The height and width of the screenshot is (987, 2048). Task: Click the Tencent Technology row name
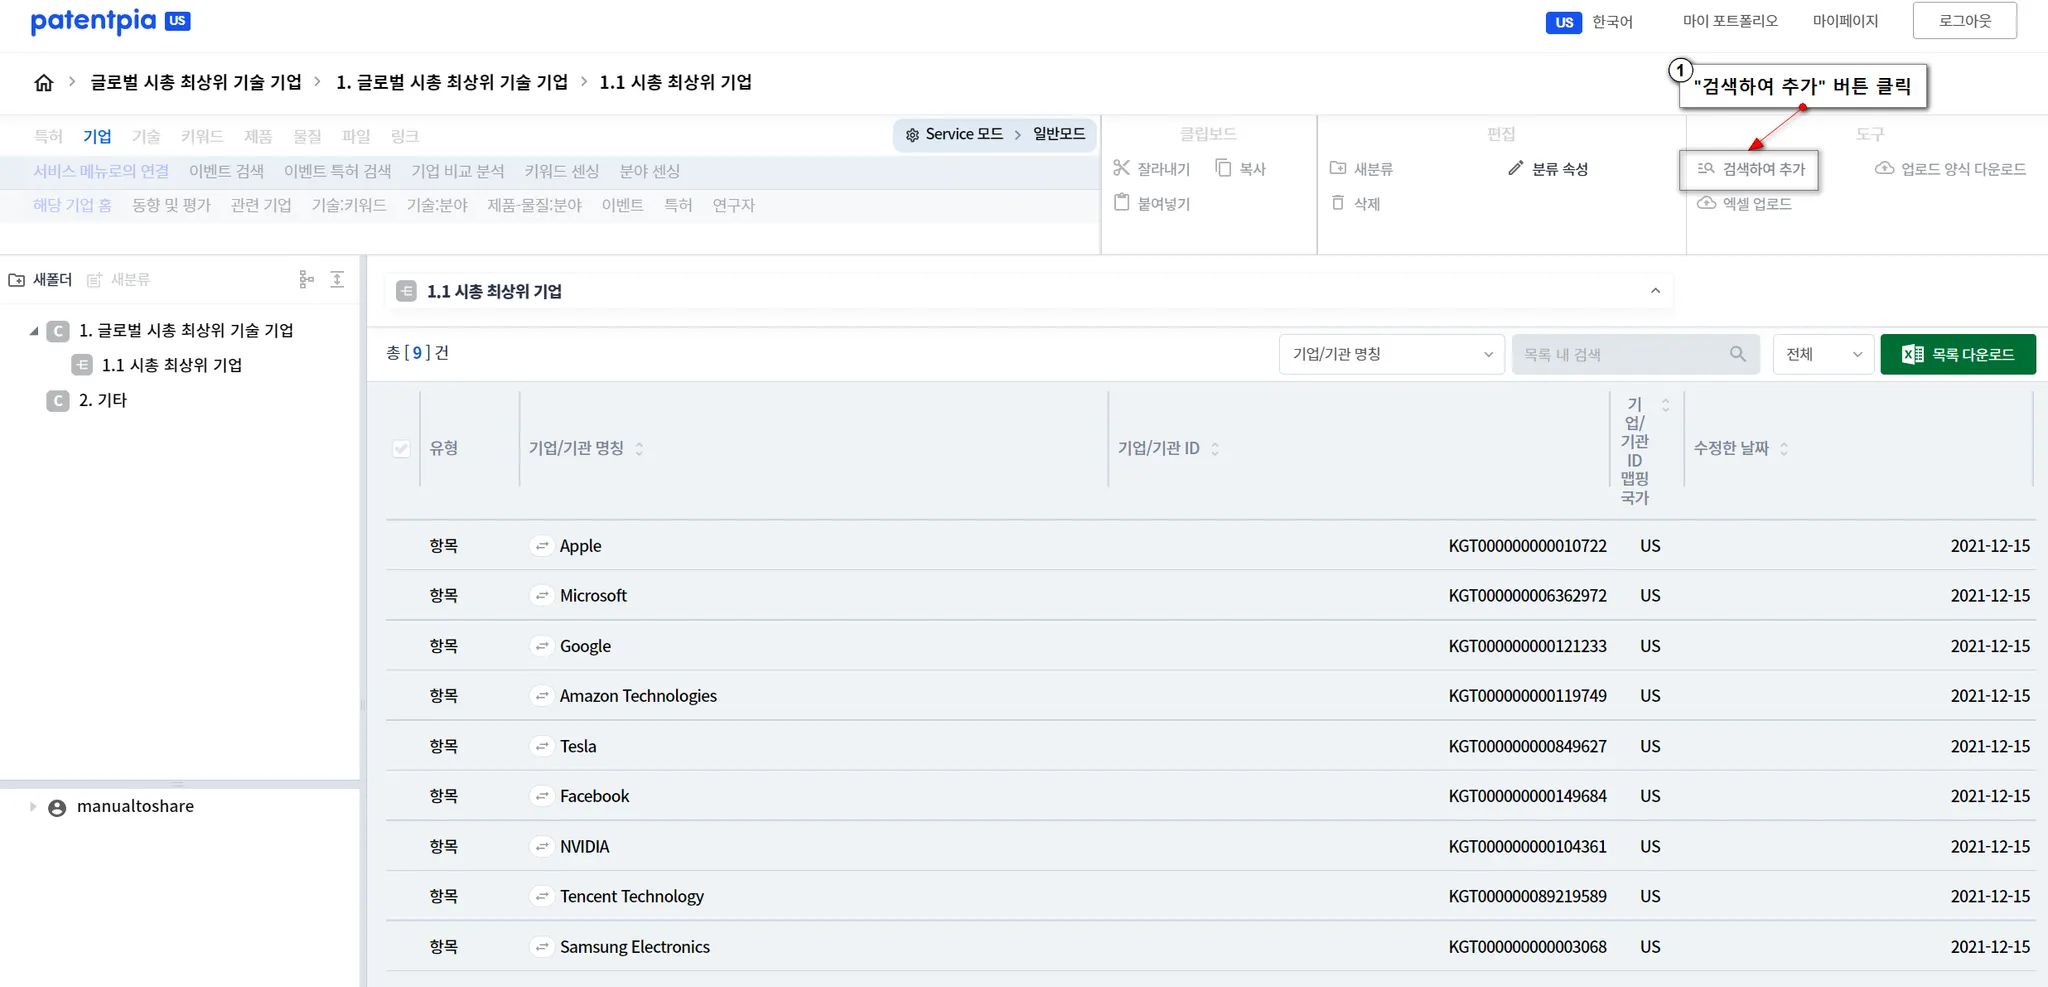click(x=632, y=897)
